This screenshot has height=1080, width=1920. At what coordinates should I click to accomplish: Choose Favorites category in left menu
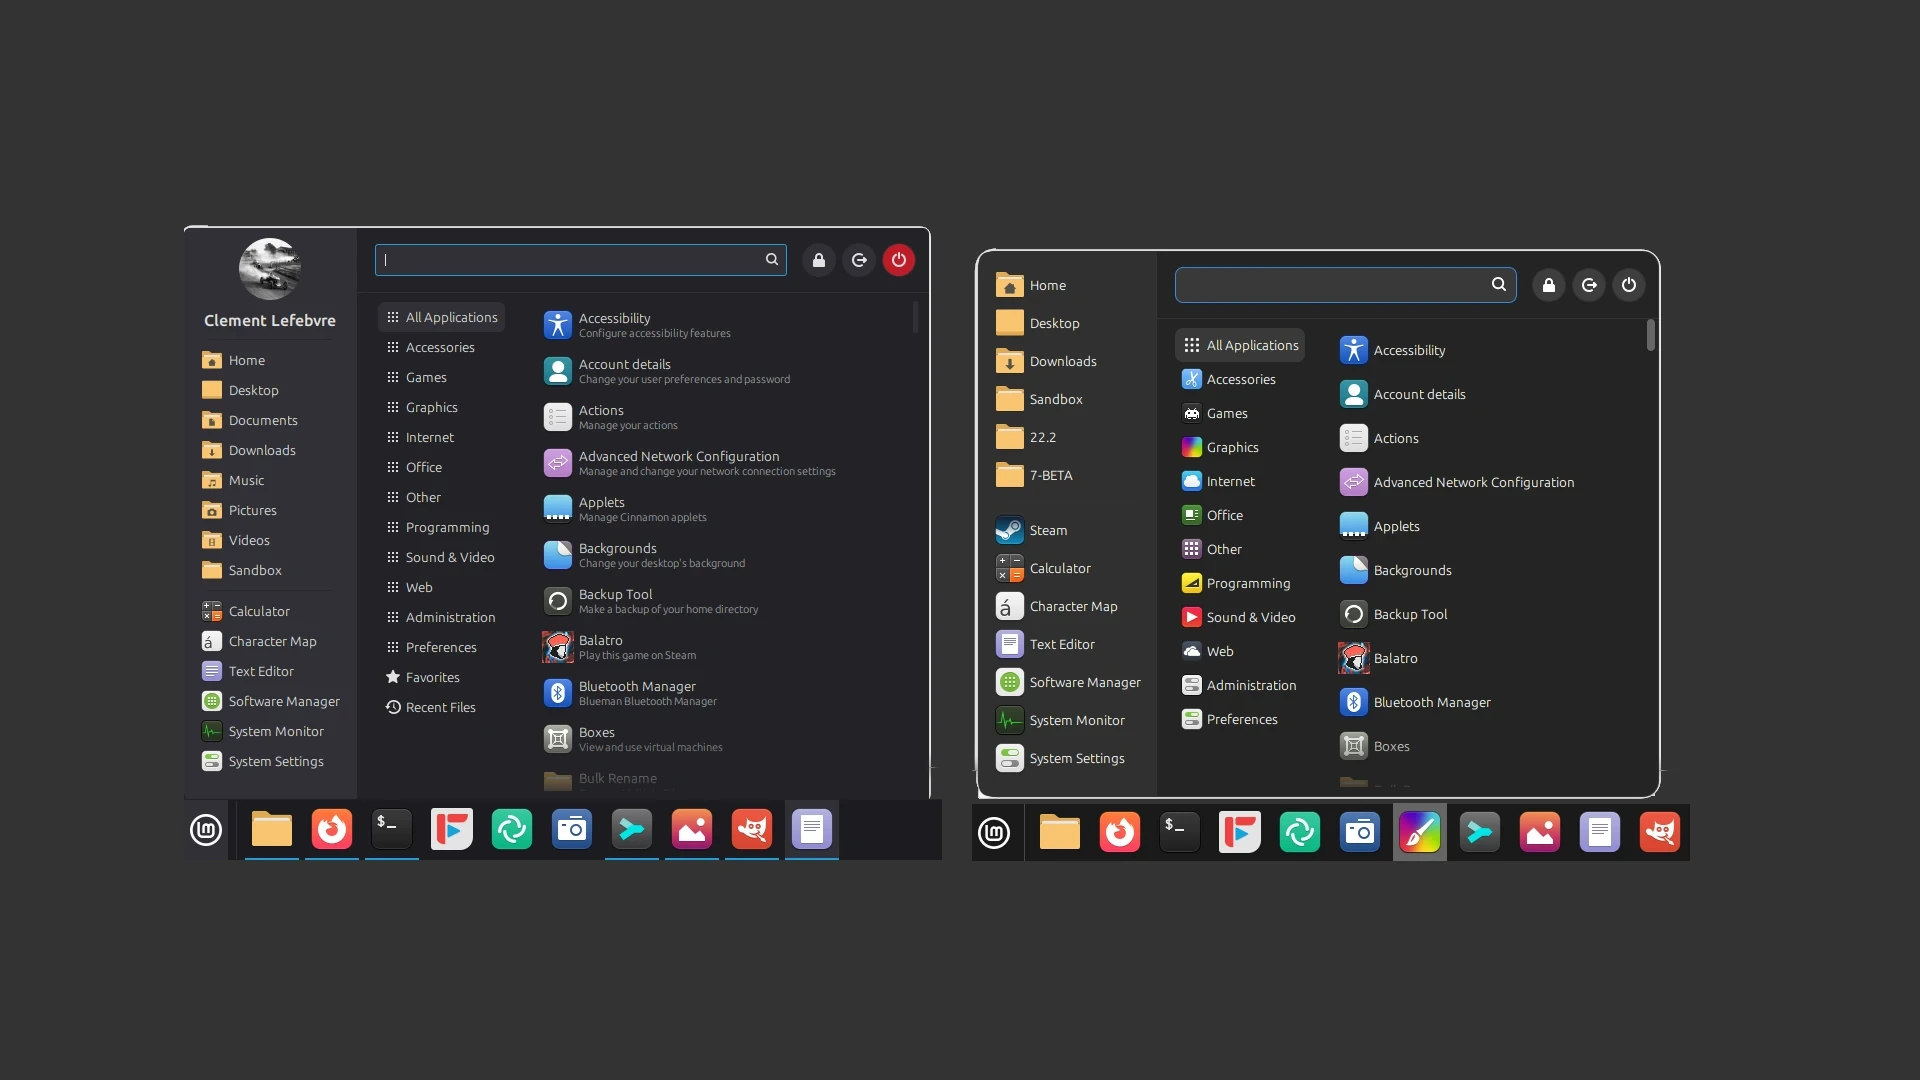432,677
